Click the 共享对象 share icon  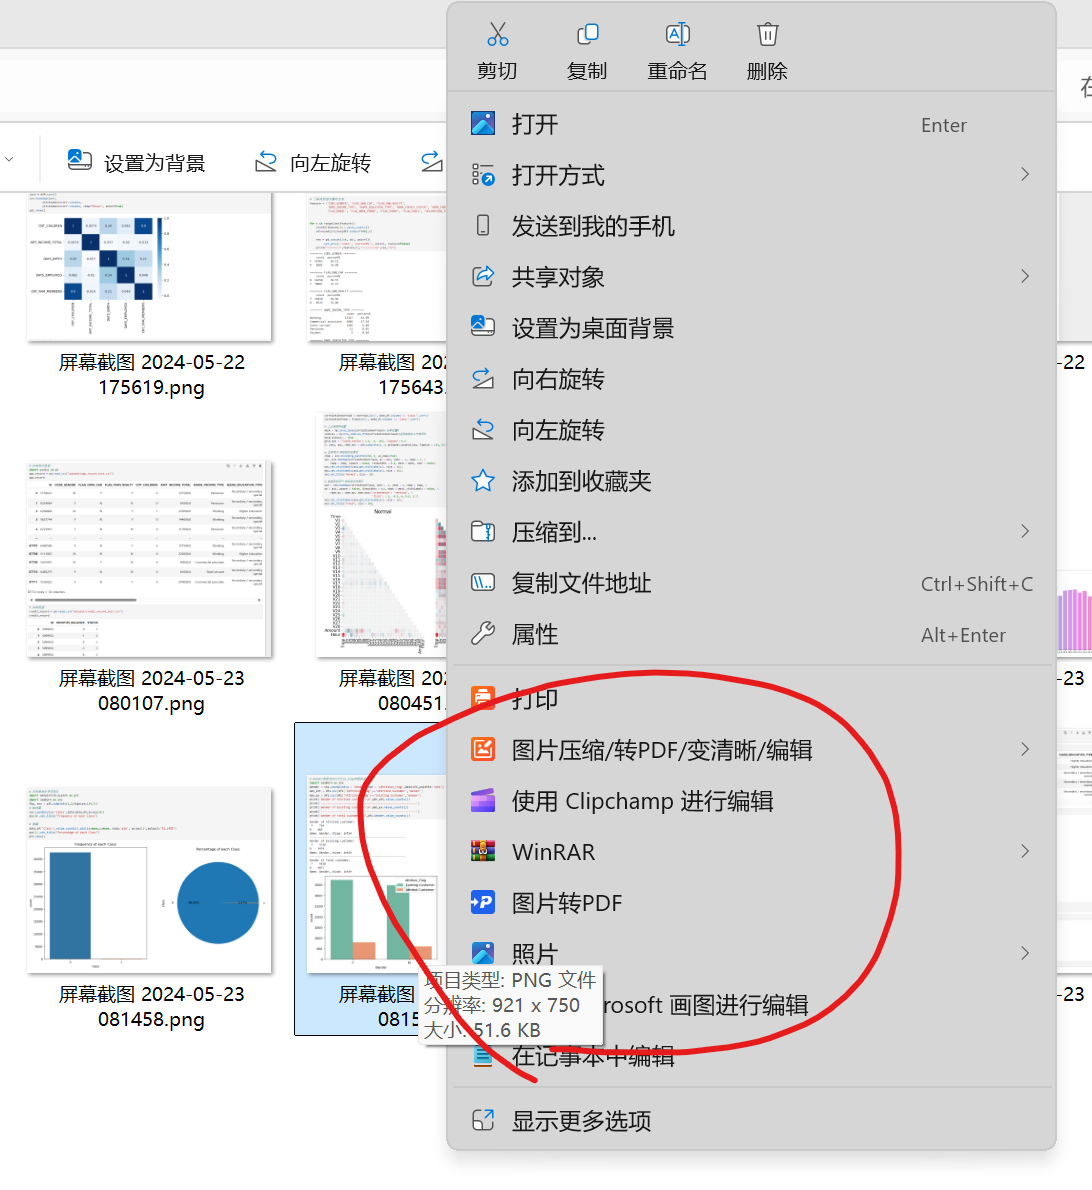483,276
